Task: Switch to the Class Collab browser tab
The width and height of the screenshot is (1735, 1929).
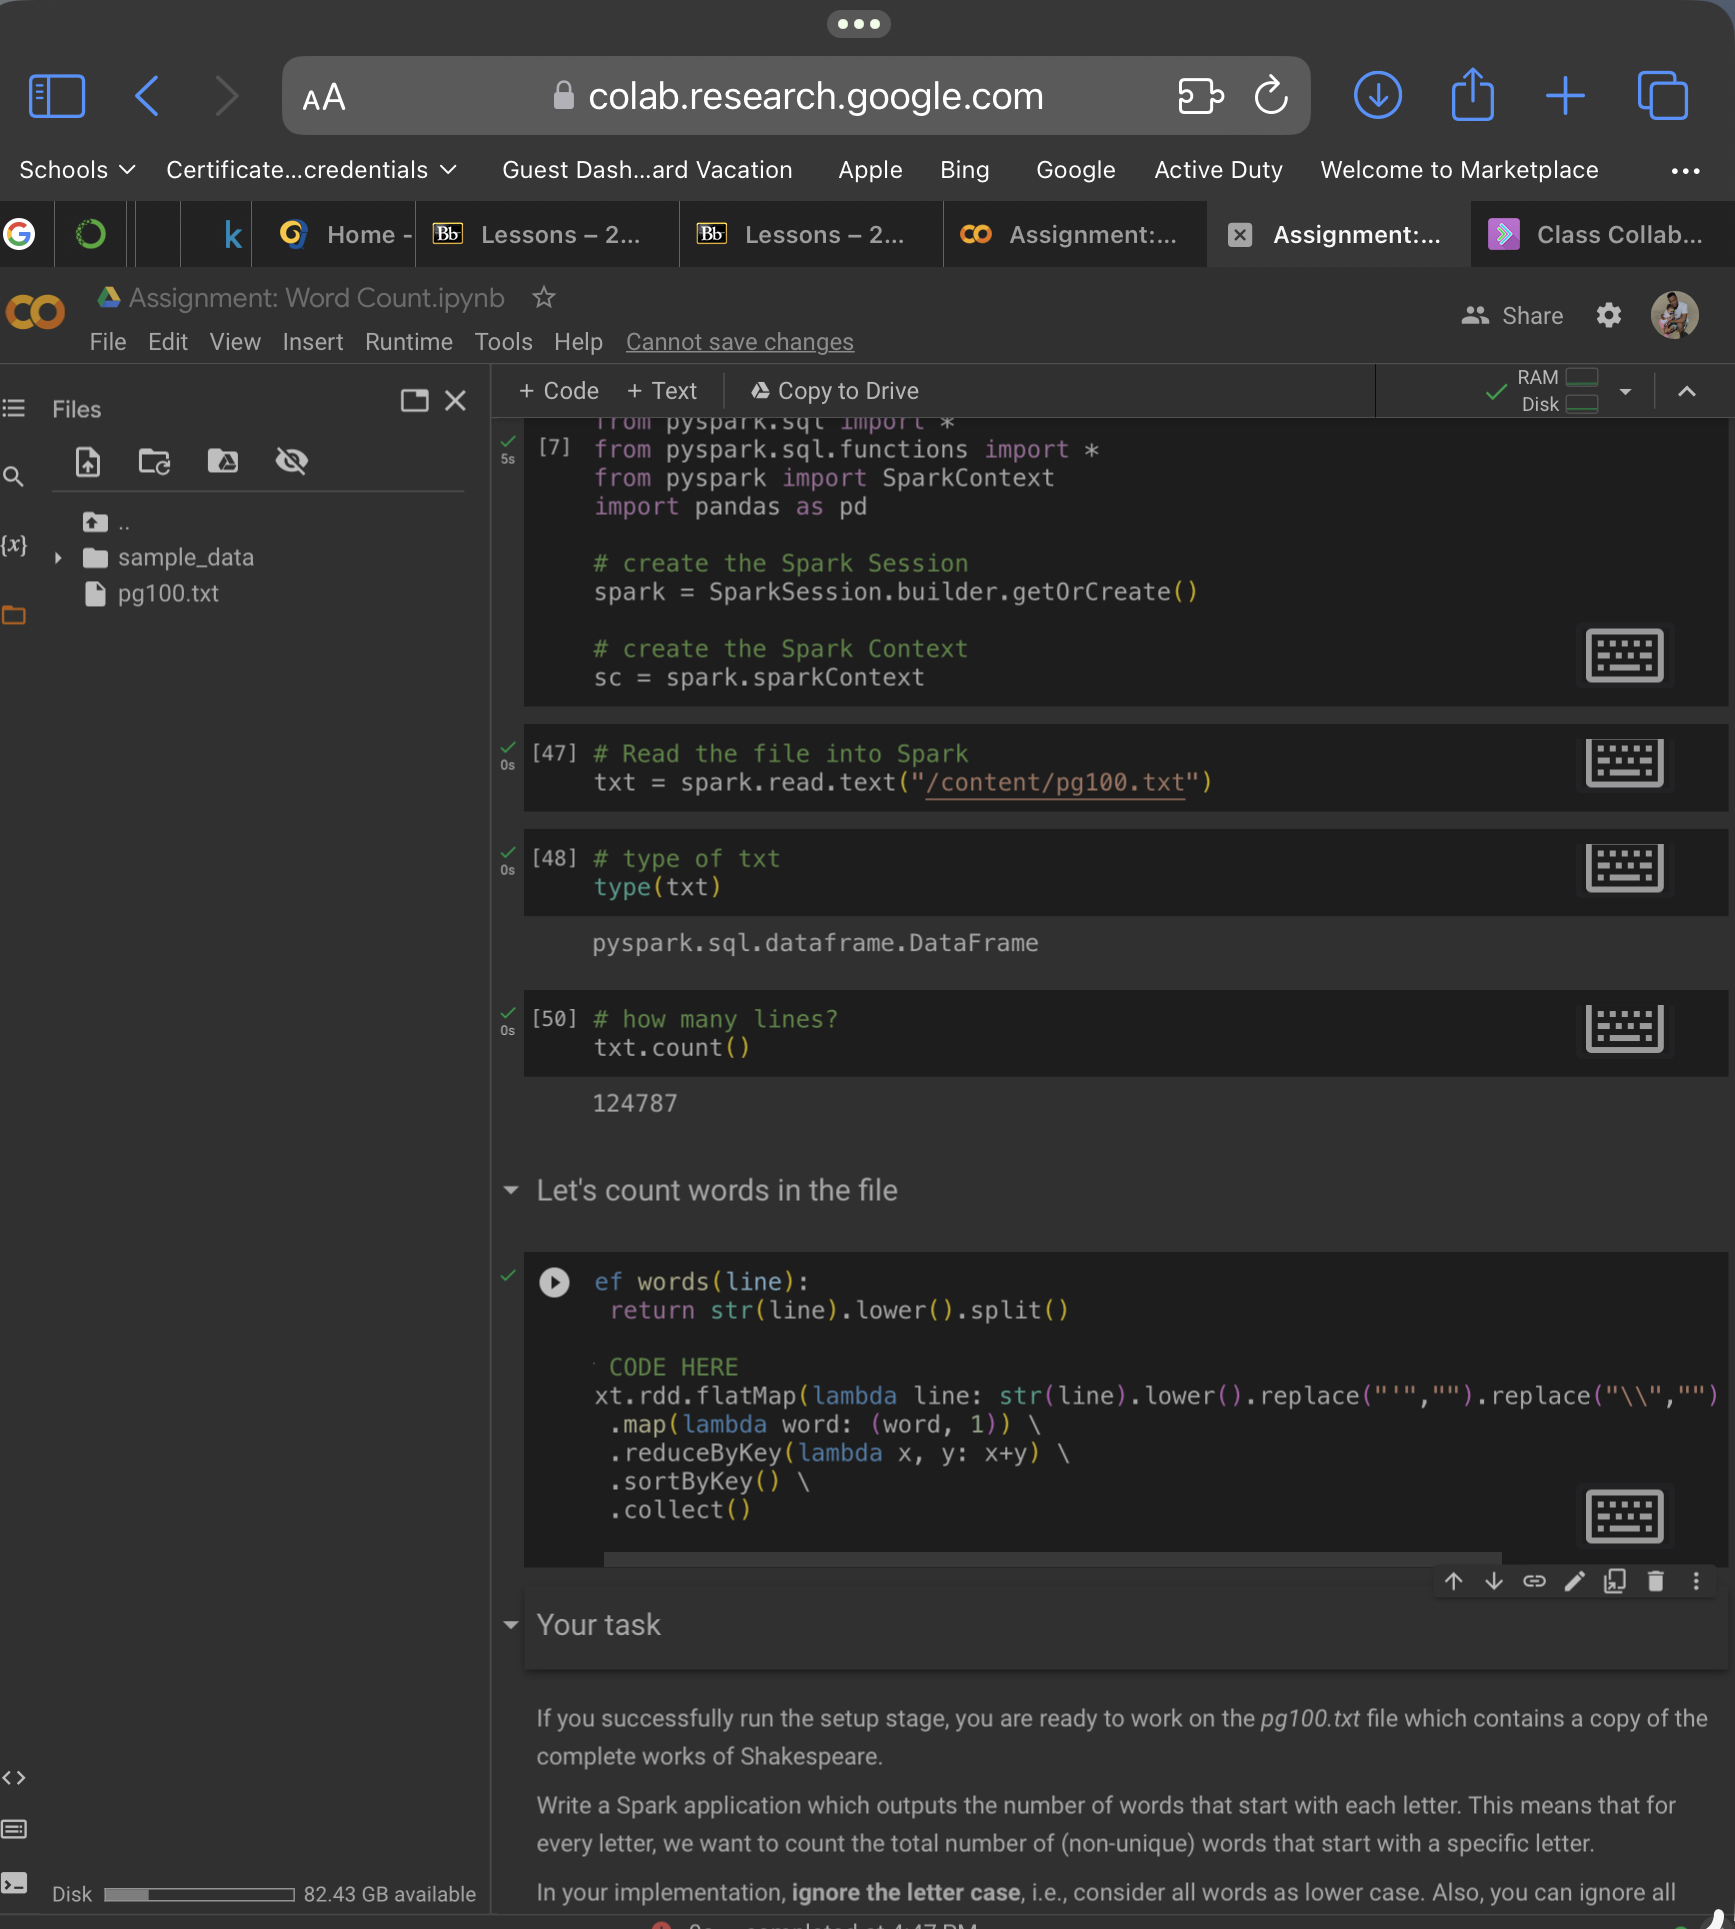Action: (1602, 235)
